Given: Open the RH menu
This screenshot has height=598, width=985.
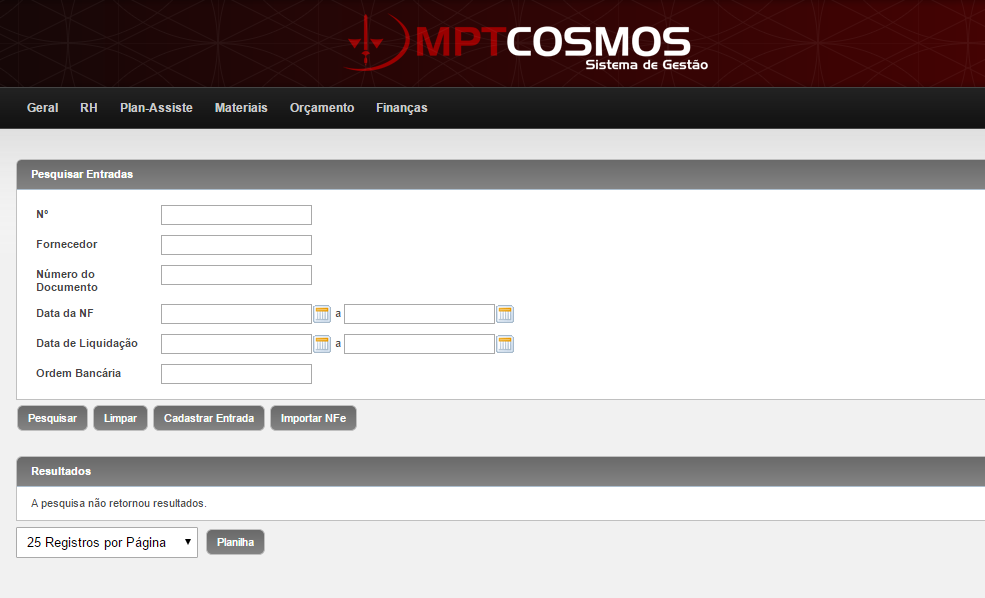Looking at the screenshot, I should coord(89,108).
